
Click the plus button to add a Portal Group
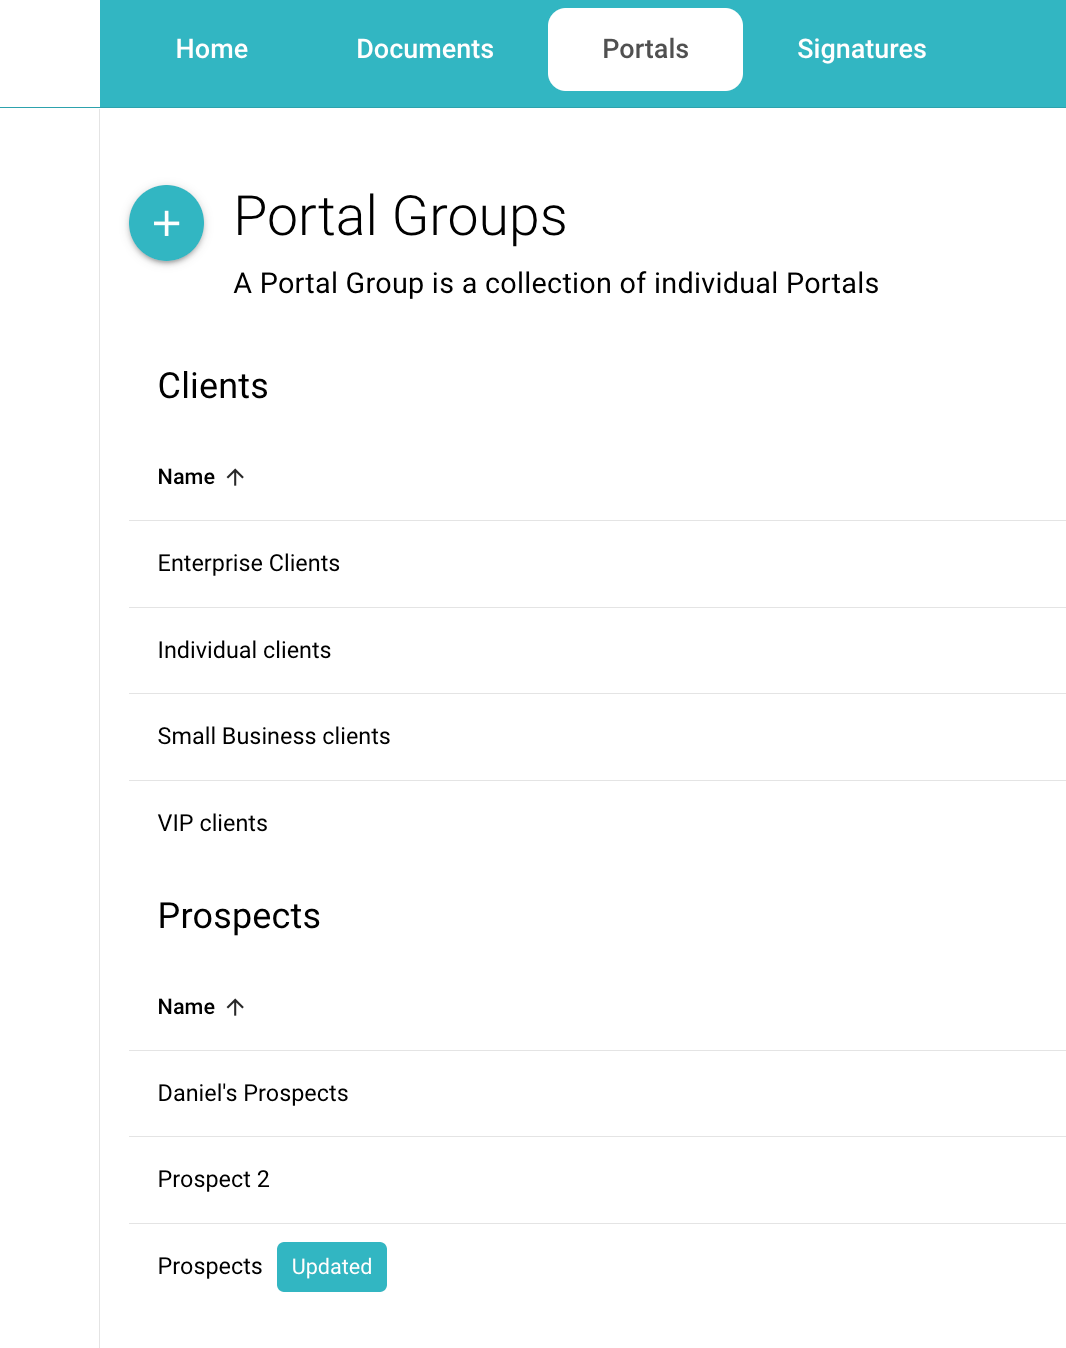(166, 223)
